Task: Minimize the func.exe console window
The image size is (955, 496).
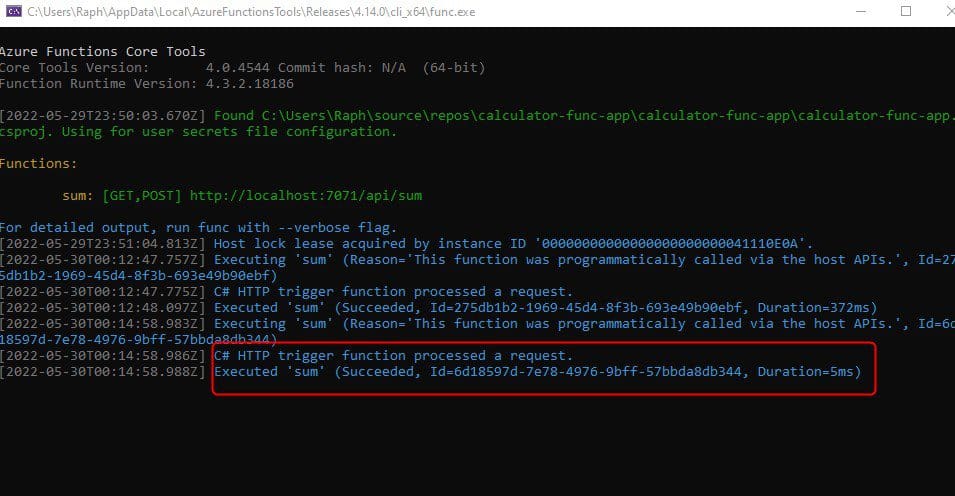Action: [861, 12]
